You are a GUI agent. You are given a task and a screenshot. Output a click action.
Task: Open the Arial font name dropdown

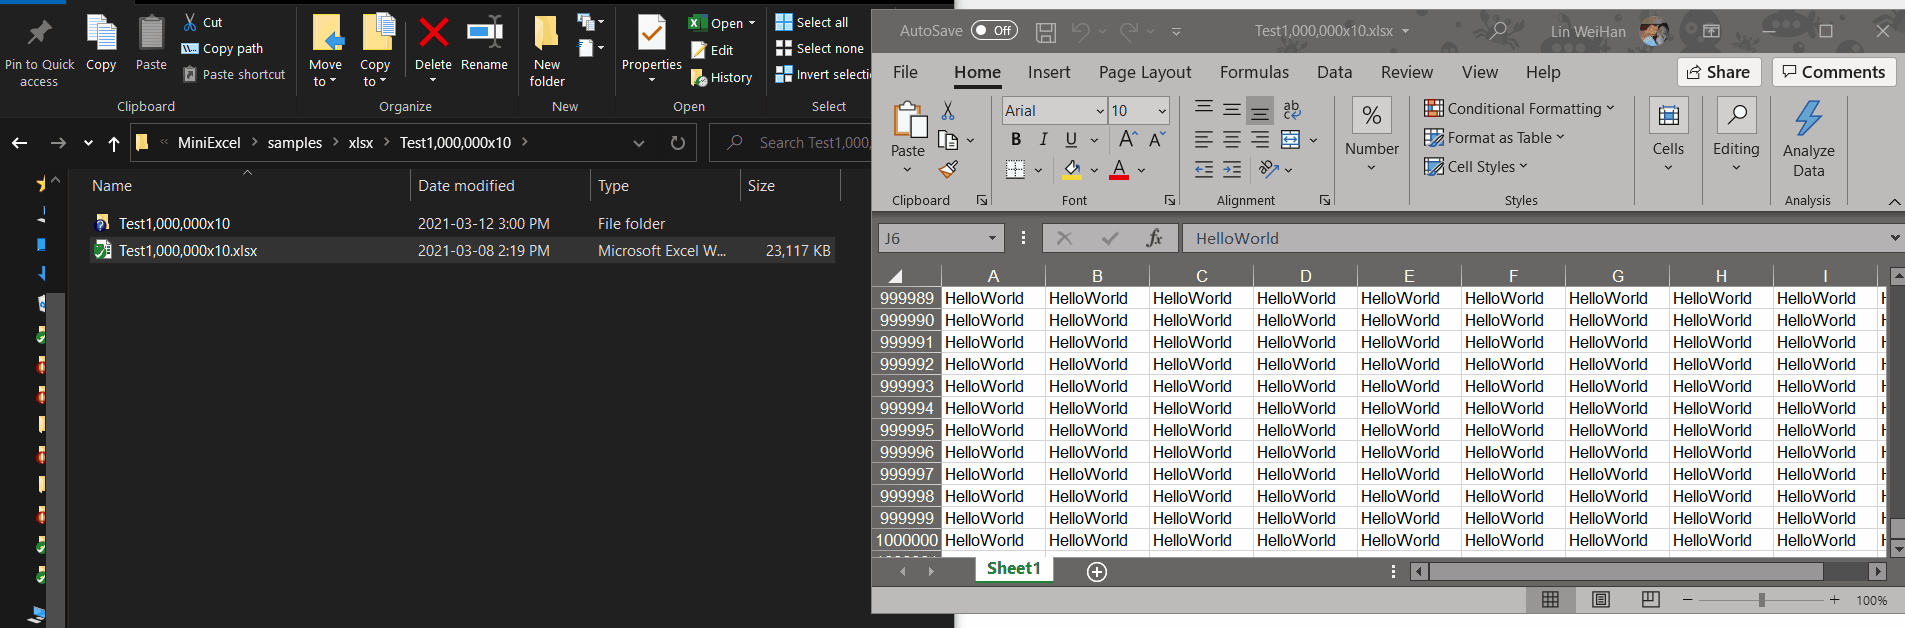[1100, 111]
